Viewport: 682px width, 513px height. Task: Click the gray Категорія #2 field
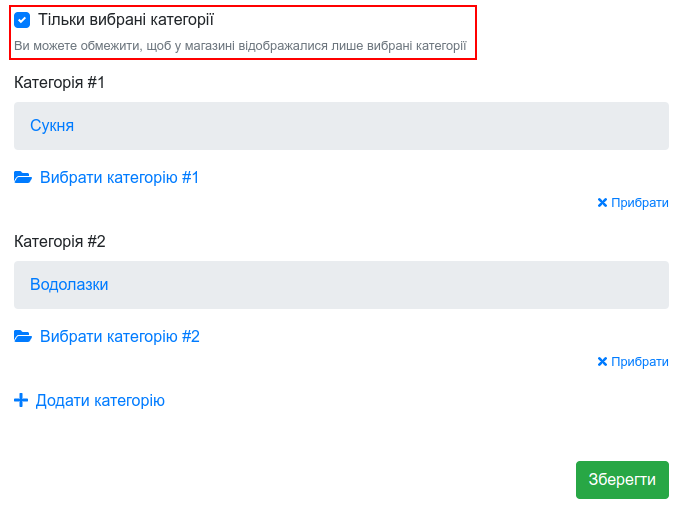coord(341,285)
